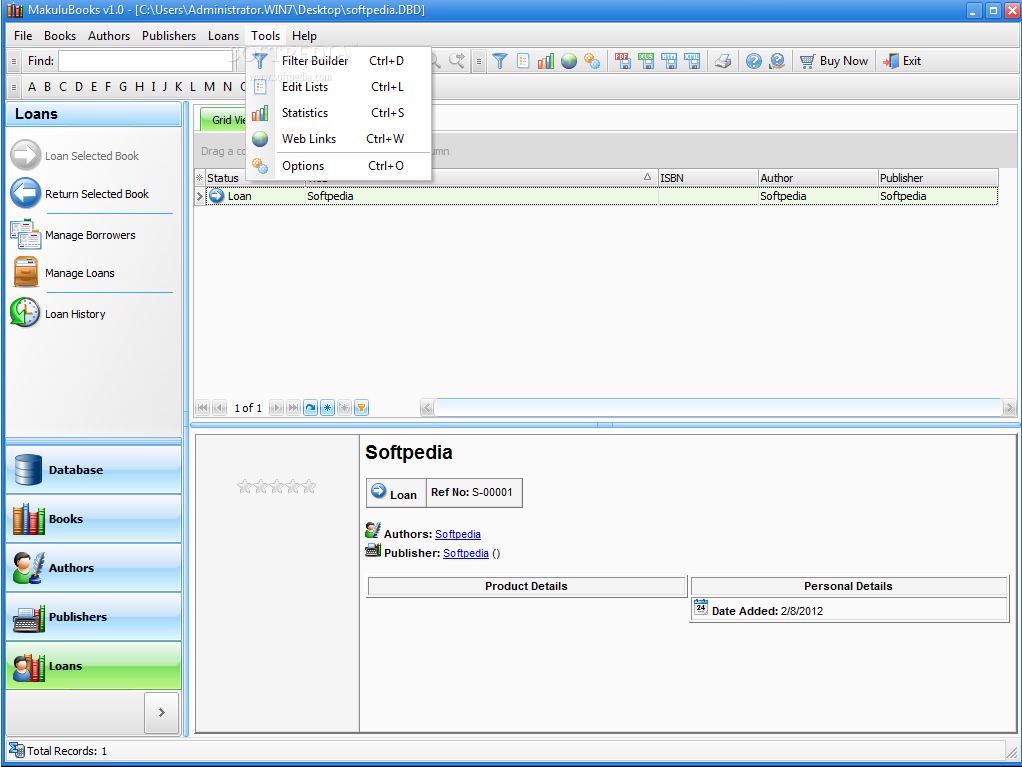Viewport: 1022px width, 767px height.
Task: Filter by letter M in alphabet bar
Action: [209, 87]
